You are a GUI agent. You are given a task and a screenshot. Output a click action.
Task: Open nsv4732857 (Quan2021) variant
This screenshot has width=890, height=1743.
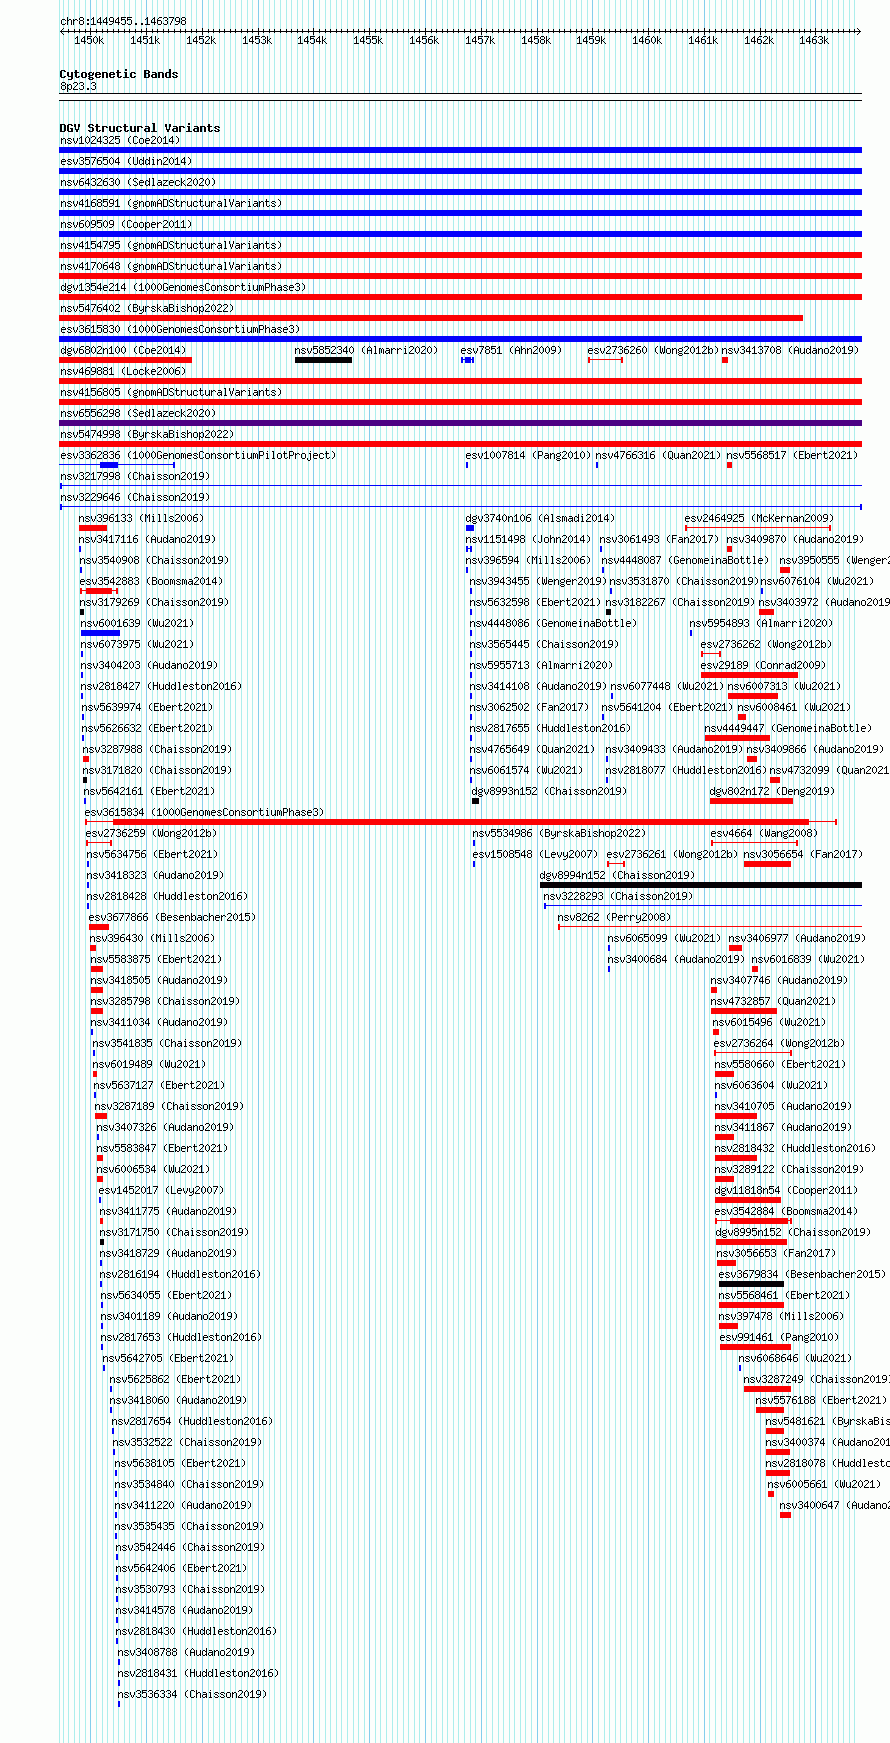click(773, 1001)
